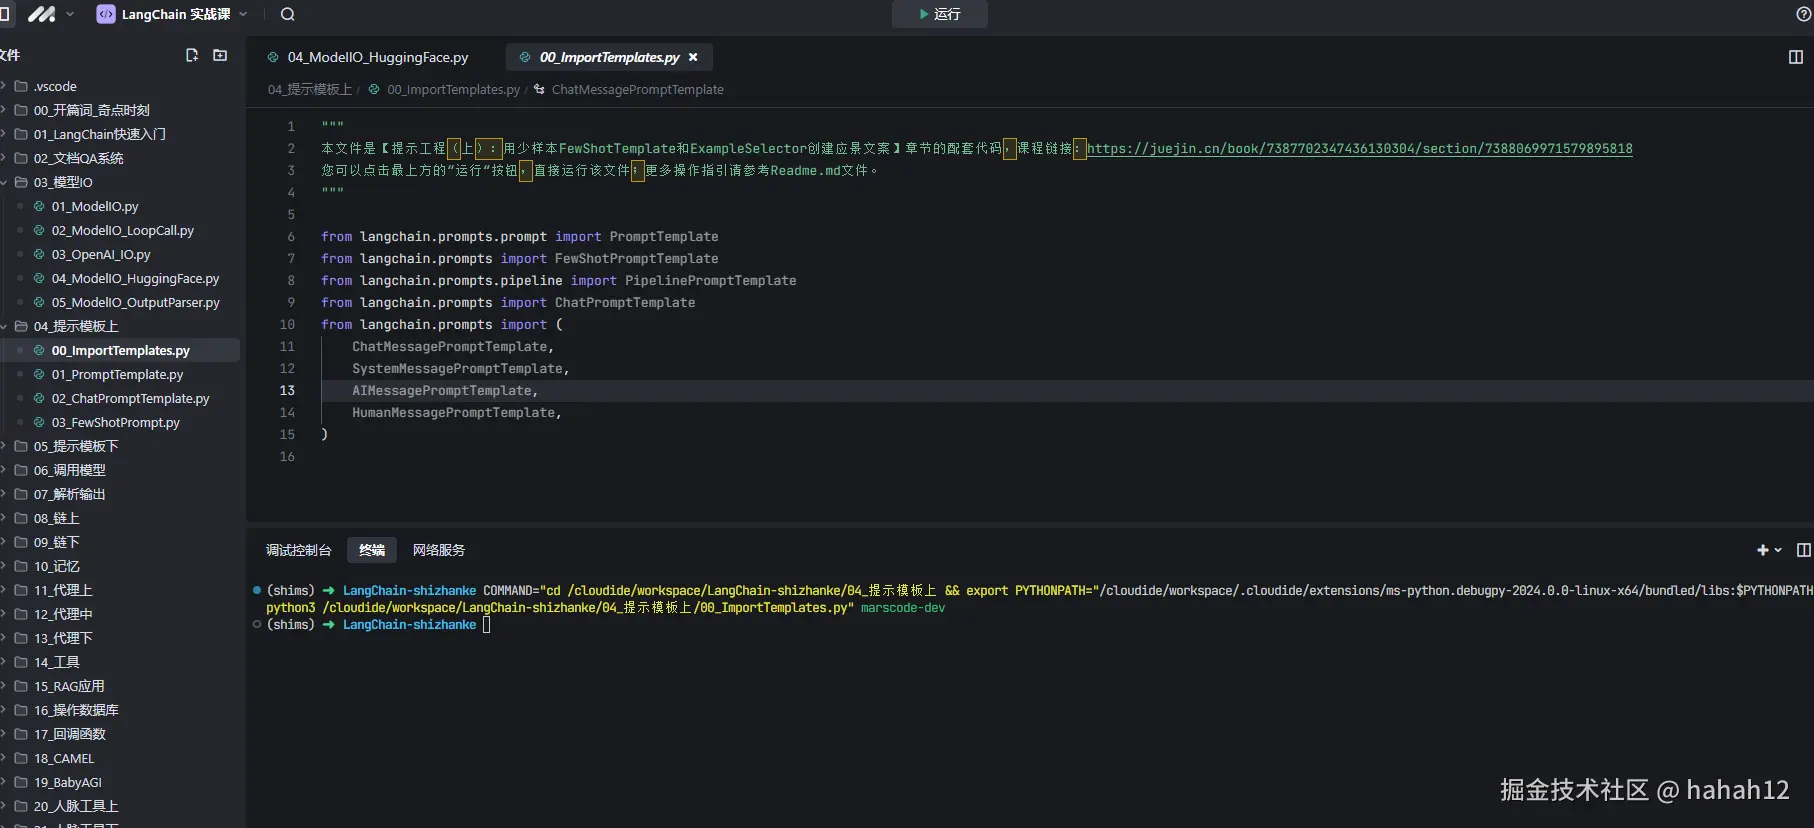Click the new folder icon
Screen dimensions: 1814x828
220,55
